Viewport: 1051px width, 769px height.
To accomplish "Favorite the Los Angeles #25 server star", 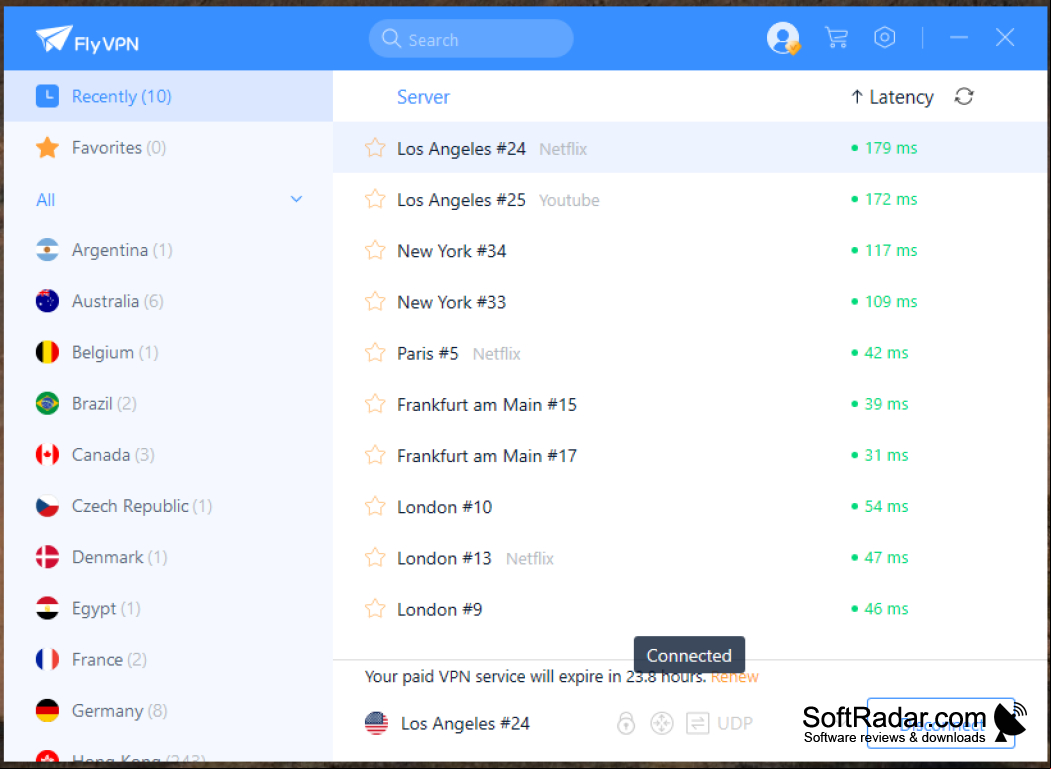I will coord(375,199).
